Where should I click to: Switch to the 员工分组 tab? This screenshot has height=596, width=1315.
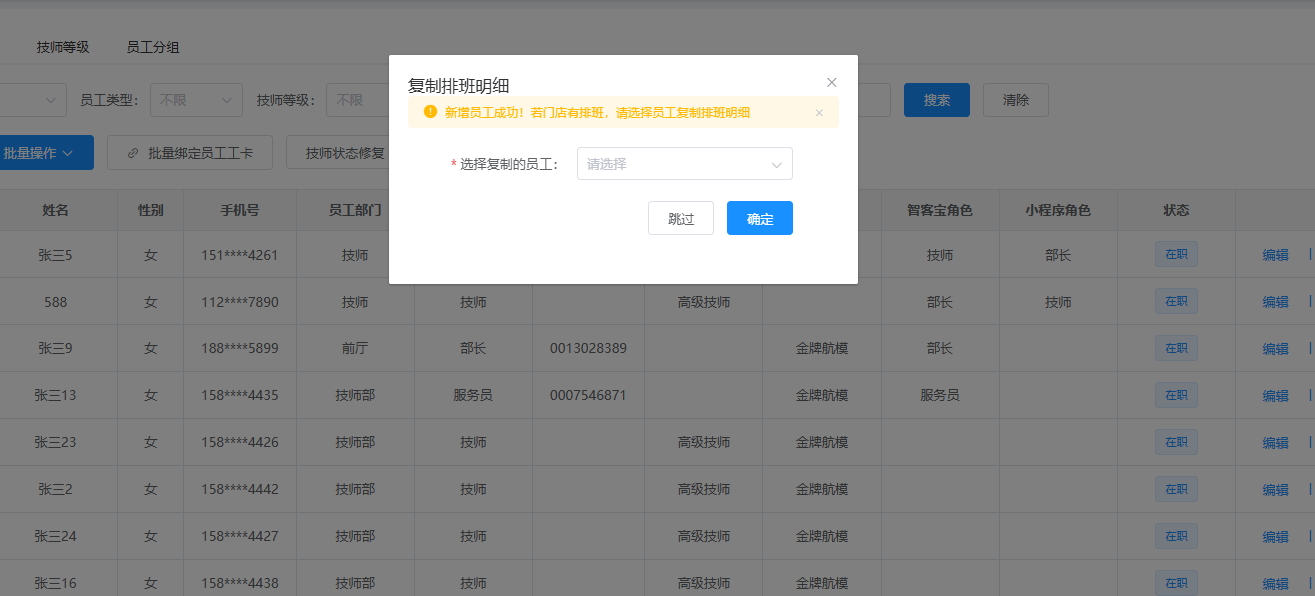(153, 47)
